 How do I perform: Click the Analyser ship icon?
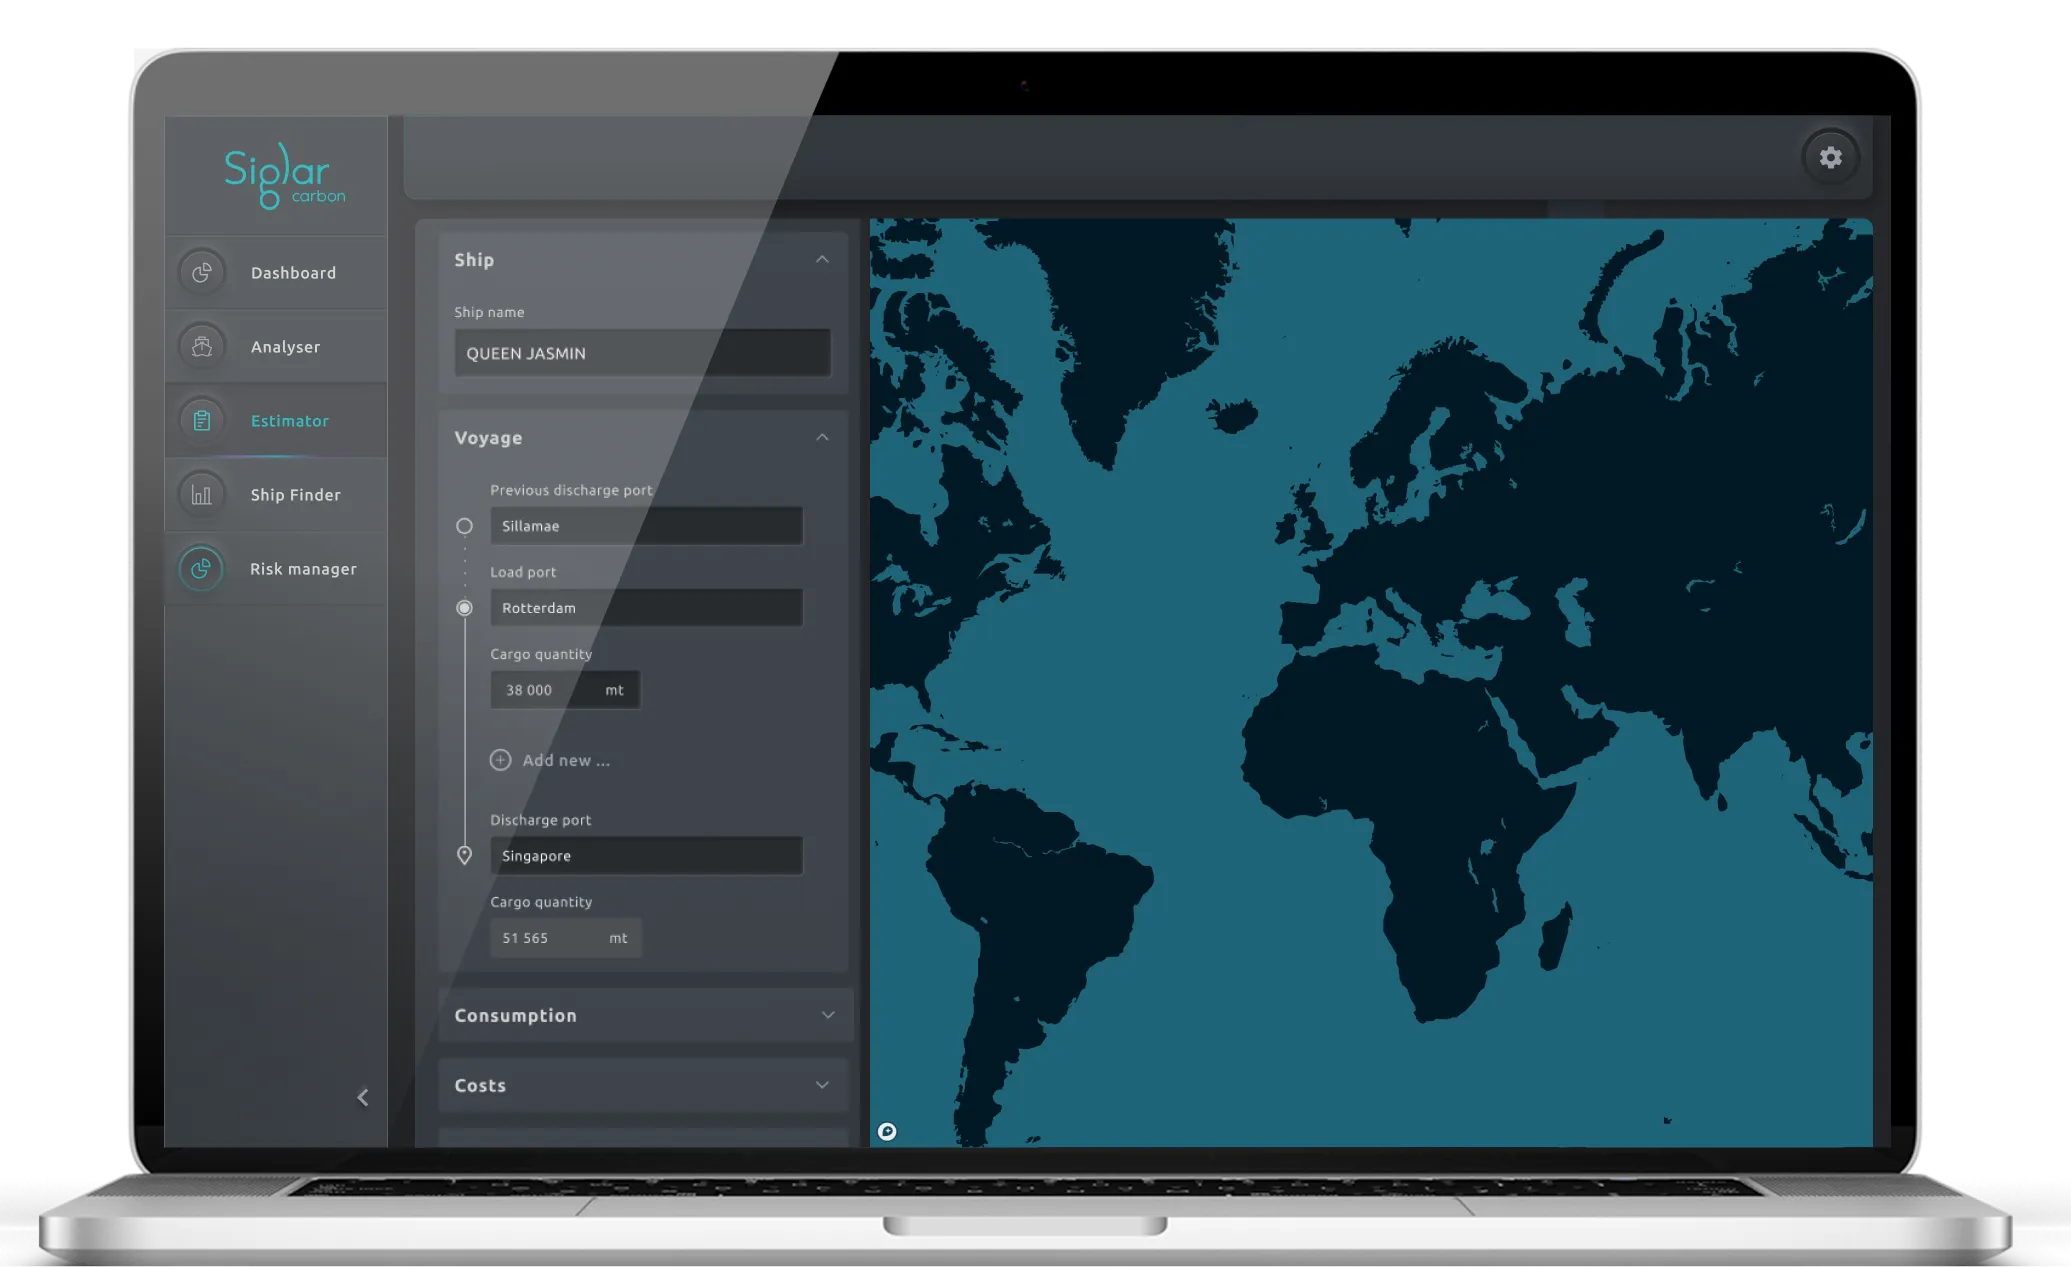202,346
